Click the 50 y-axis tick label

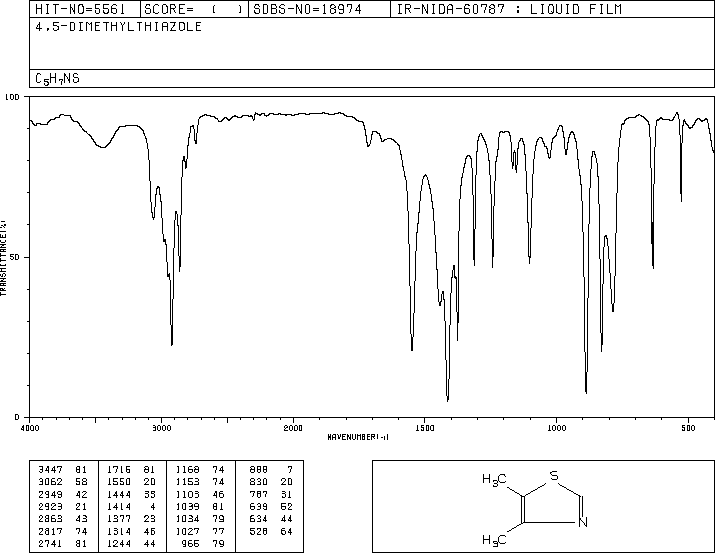15,257
